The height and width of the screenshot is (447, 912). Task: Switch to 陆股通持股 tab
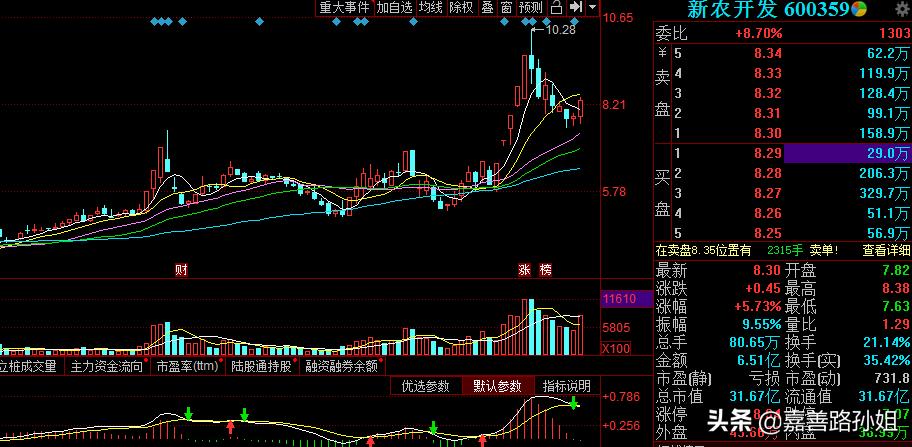261,367
